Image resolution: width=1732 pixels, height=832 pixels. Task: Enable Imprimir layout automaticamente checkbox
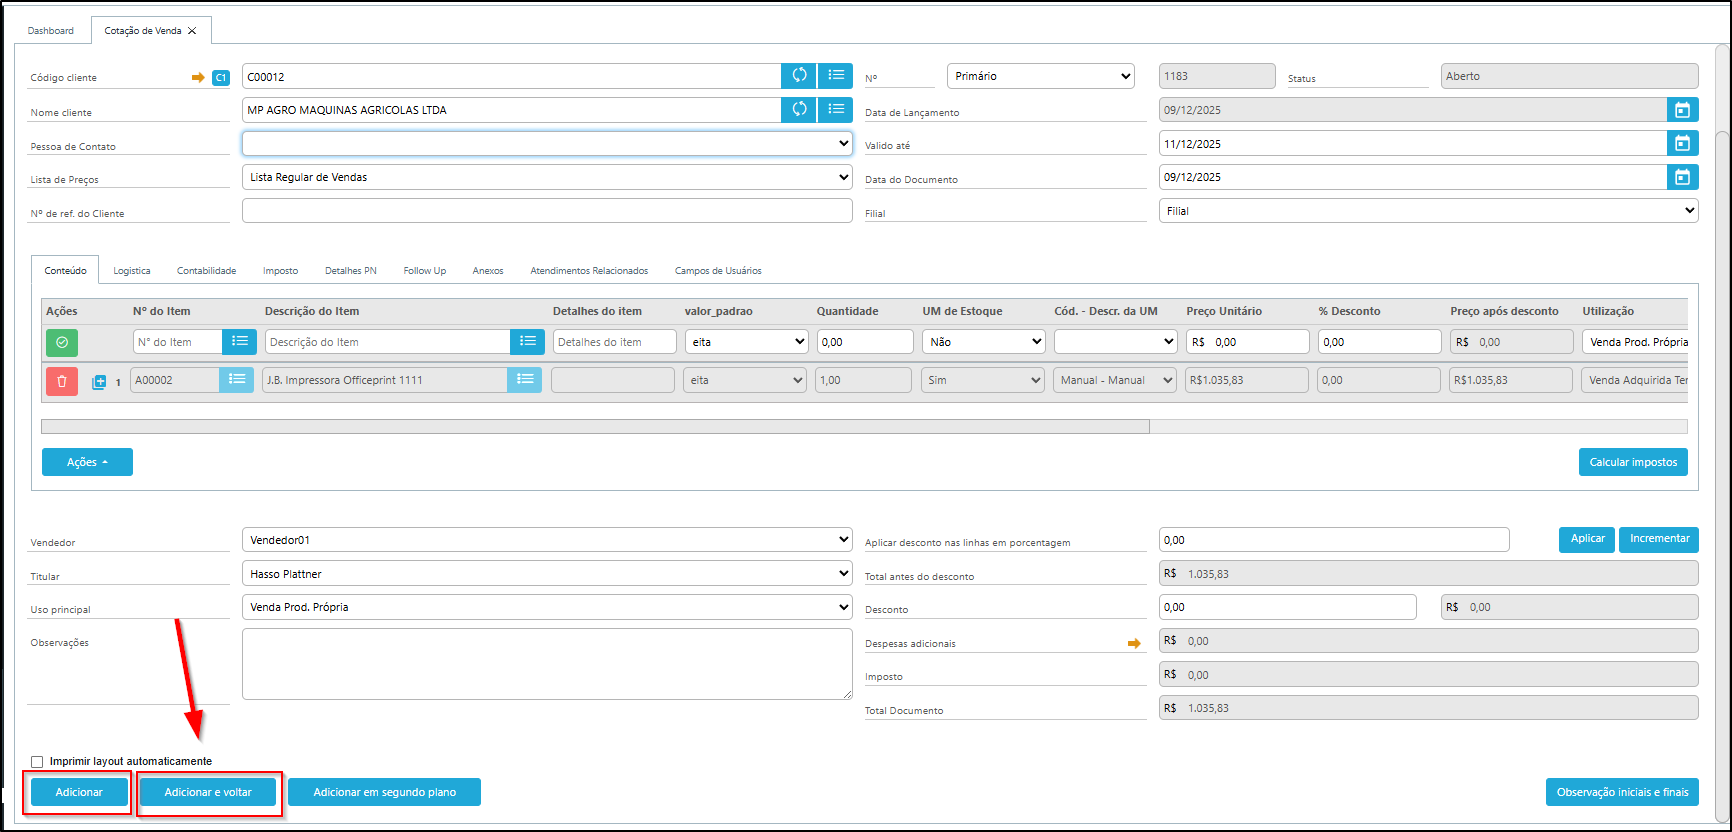[x=38, y=762]
